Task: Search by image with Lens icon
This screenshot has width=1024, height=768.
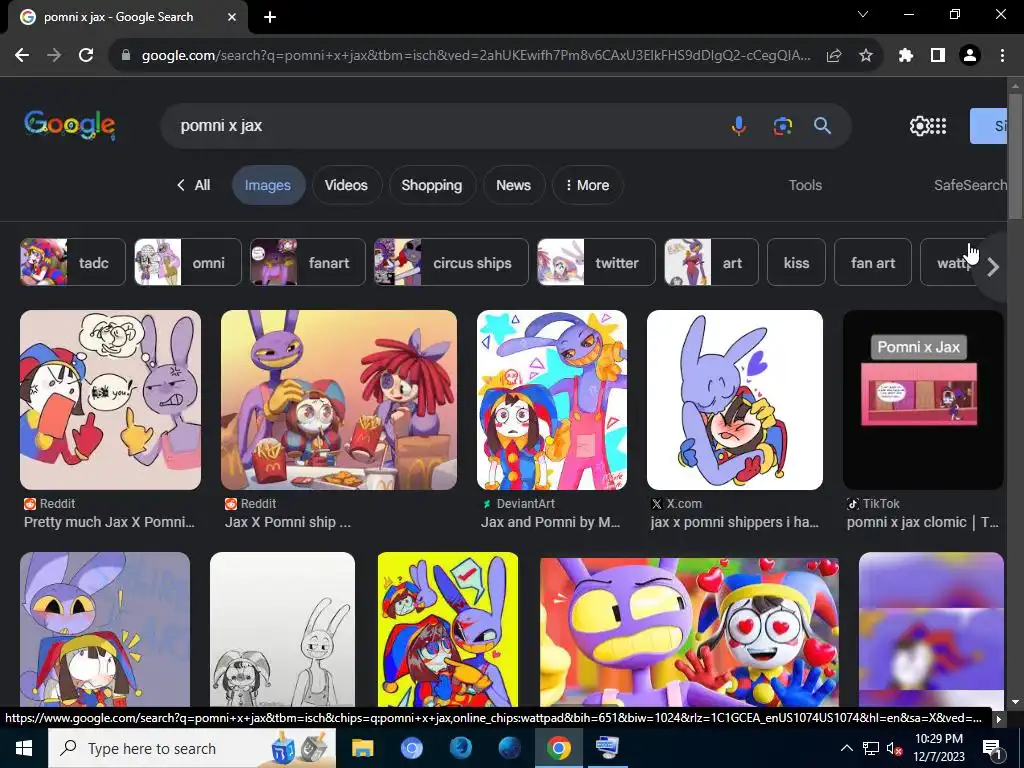Action: point(782,125)
